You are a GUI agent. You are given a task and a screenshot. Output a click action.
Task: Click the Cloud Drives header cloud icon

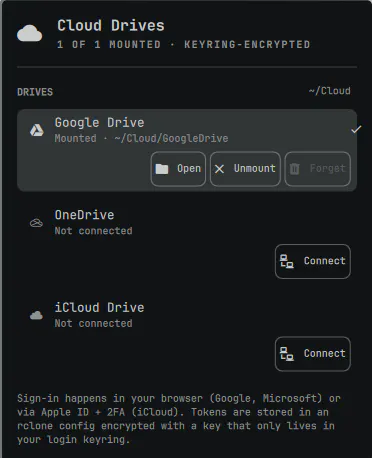pyautogui.click(x=30, y=33)
